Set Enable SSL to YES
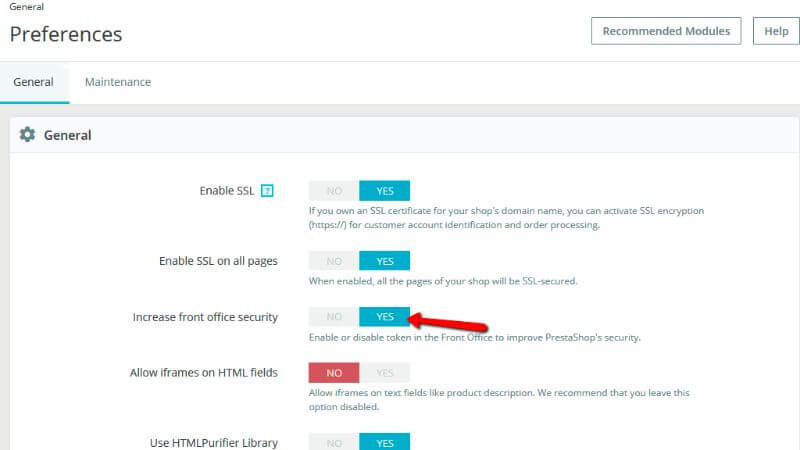 pyautogui.click(x=385, y=191)
